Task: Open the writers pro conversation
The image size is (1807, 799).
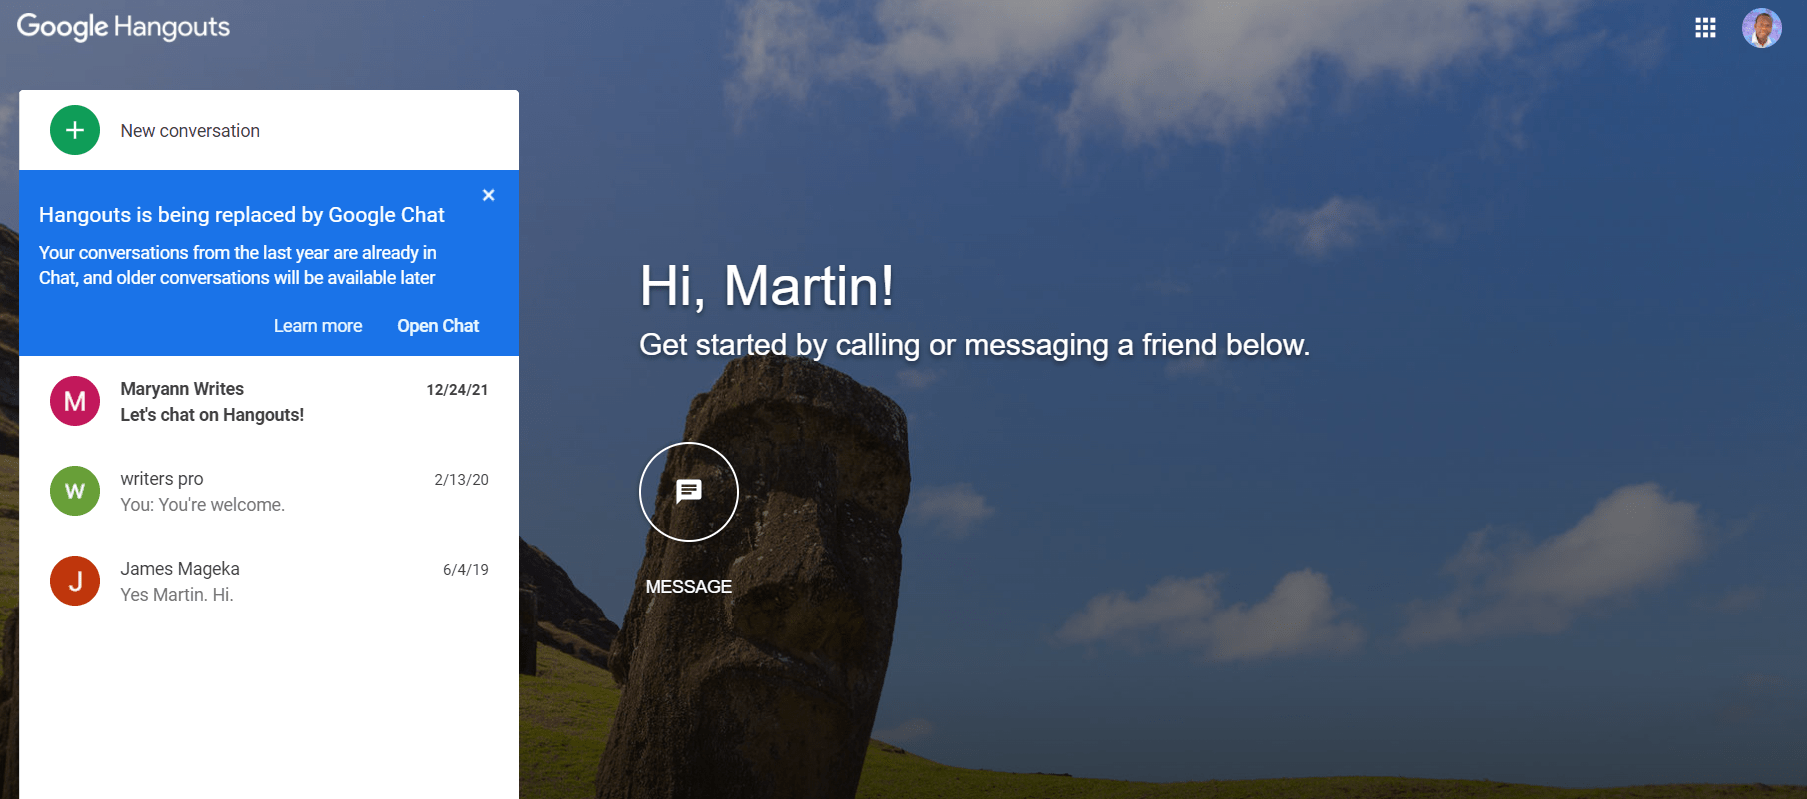Action: pyautogui.click(x=269, y=491)
